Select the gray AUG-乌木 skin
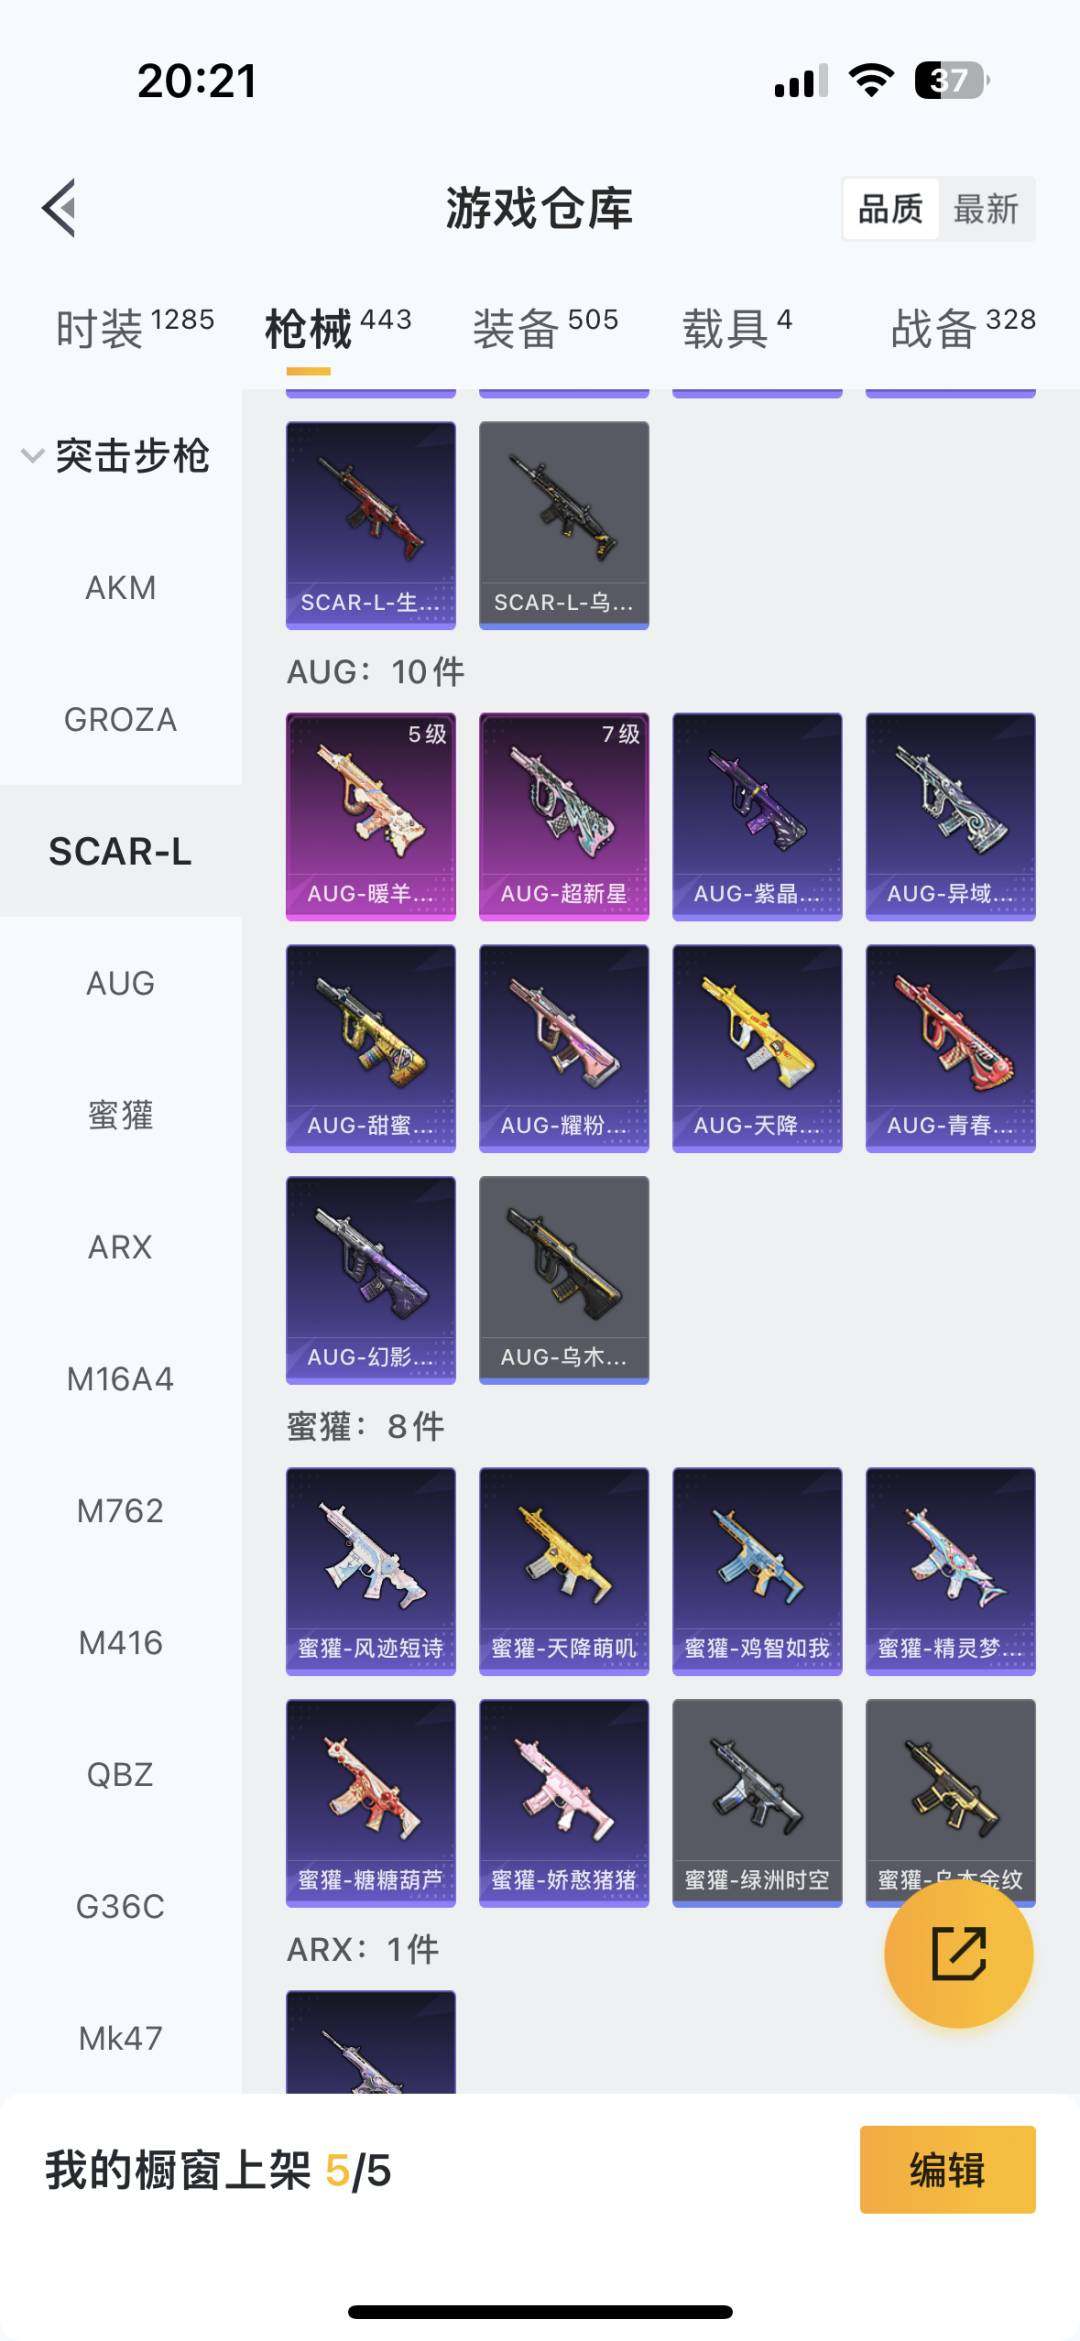1080x2341 pixels. (x=564, y=1280)
